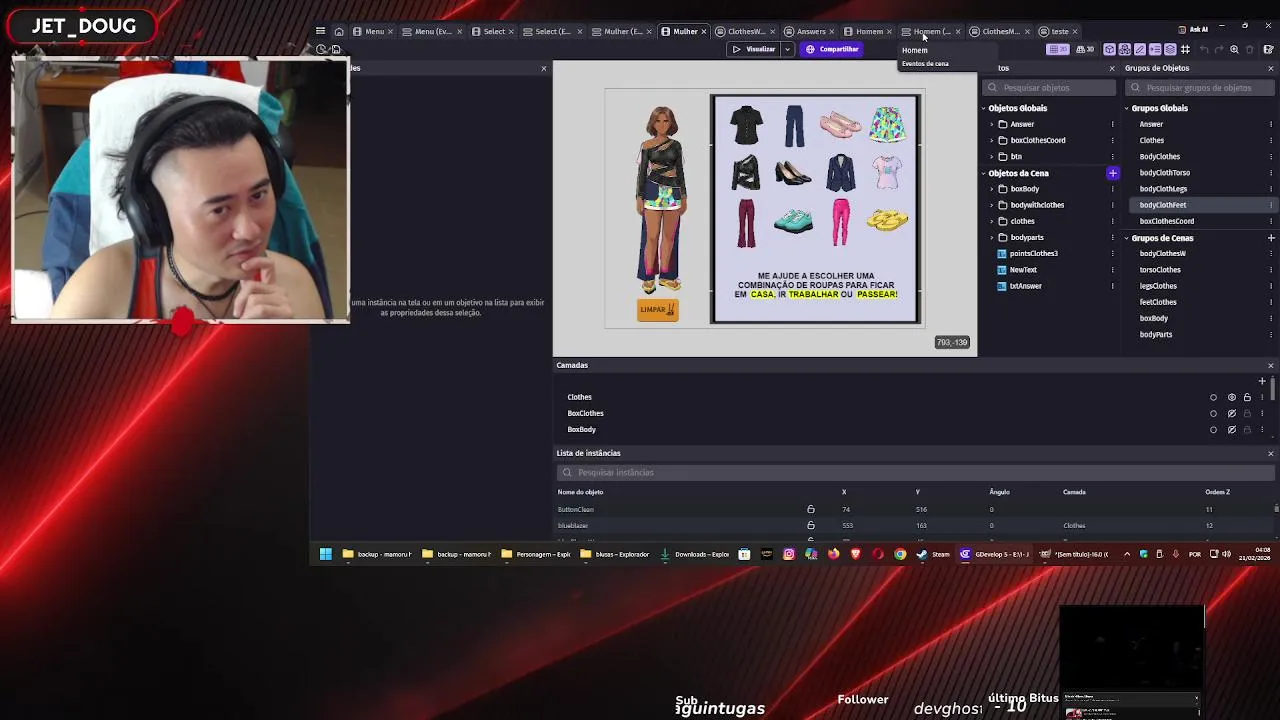Open the preview options dropdown arrow
The height and width of the screenshot is (720, 1280).
pos(787,49)
